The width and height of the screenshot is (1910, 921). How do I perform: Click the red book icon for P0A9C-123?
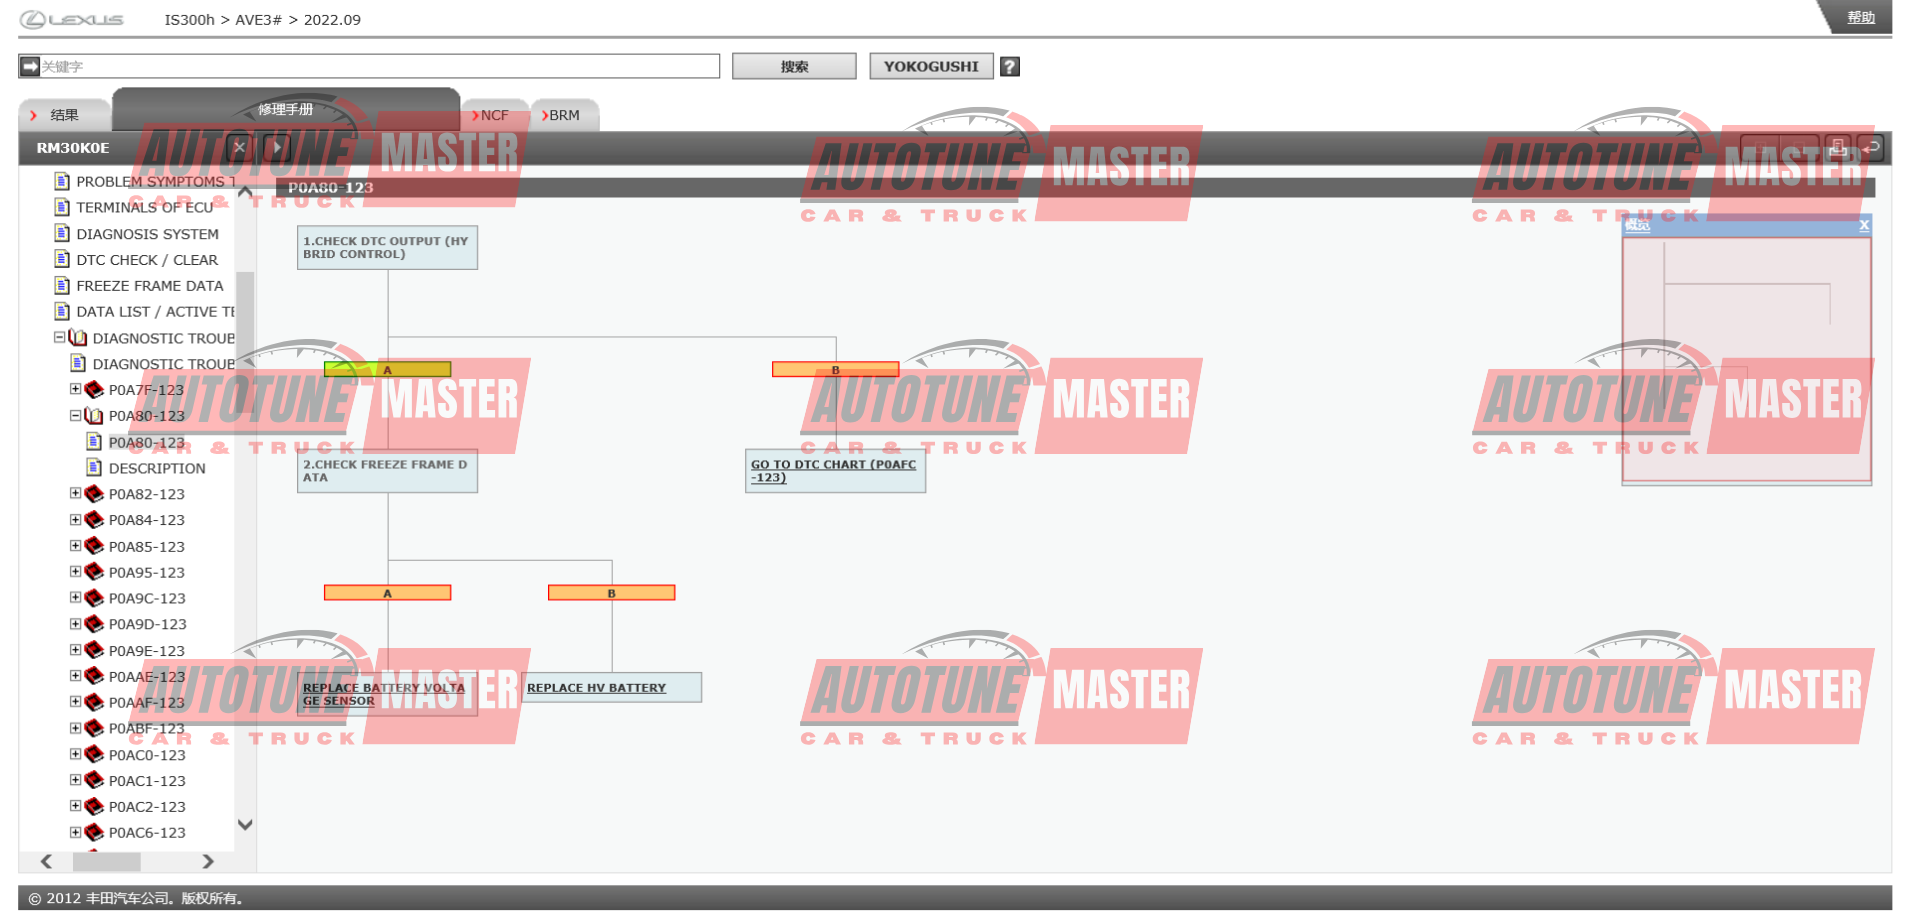(x=94, y=597)
